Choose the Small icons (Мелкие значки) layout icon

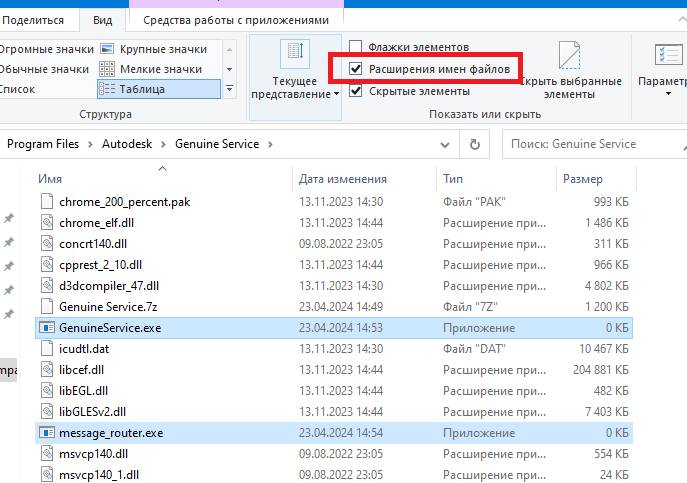coord(107,69)
